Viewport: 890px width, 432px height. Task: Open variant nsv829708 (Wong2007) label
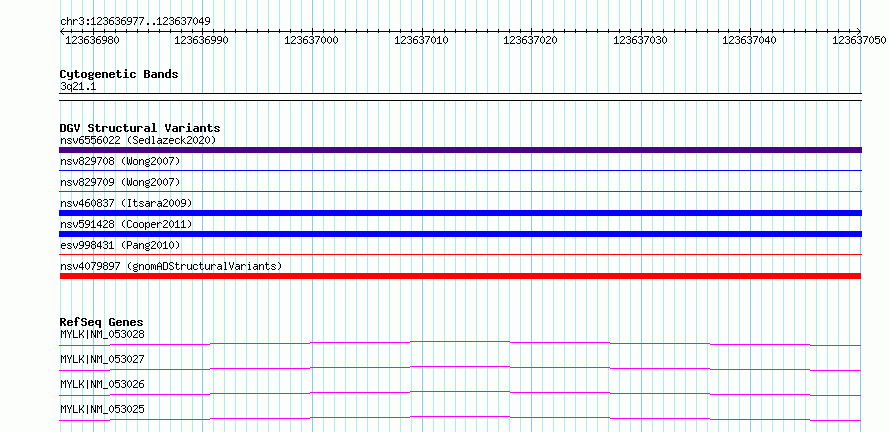pos(120,162)
